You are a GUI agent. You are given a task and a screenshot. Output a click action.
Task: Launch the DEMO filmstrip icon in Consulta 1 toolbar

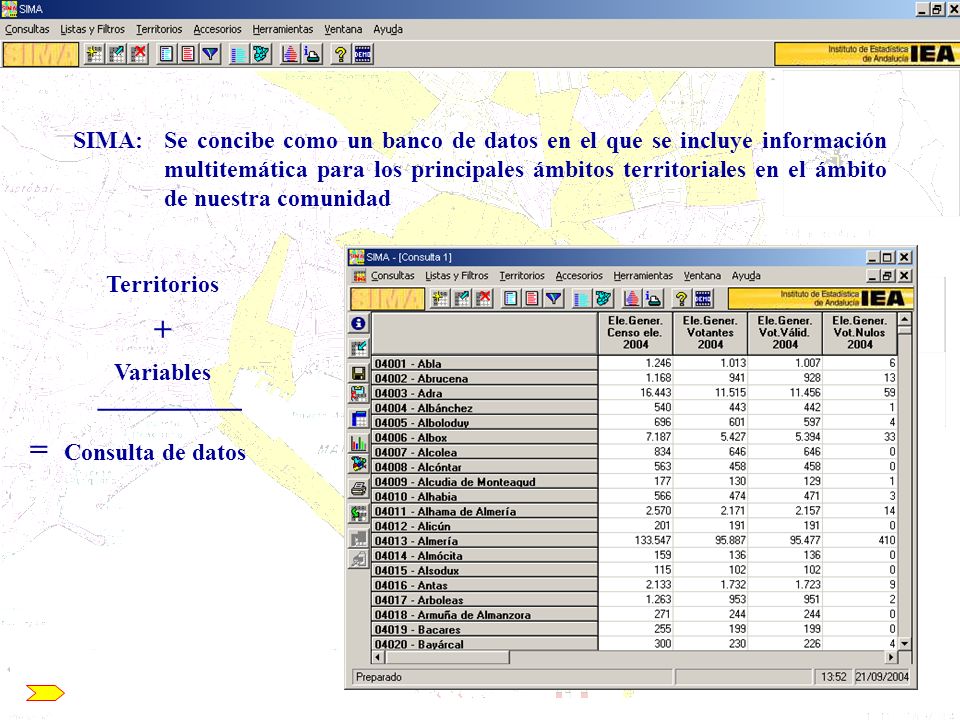coord(703,299)
